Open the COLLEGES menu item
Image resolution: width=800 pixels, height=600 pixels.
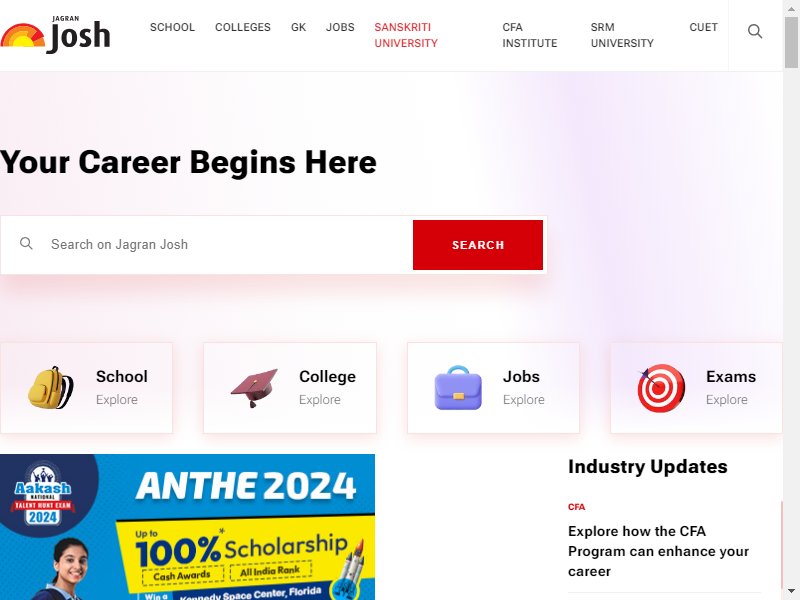243,27
